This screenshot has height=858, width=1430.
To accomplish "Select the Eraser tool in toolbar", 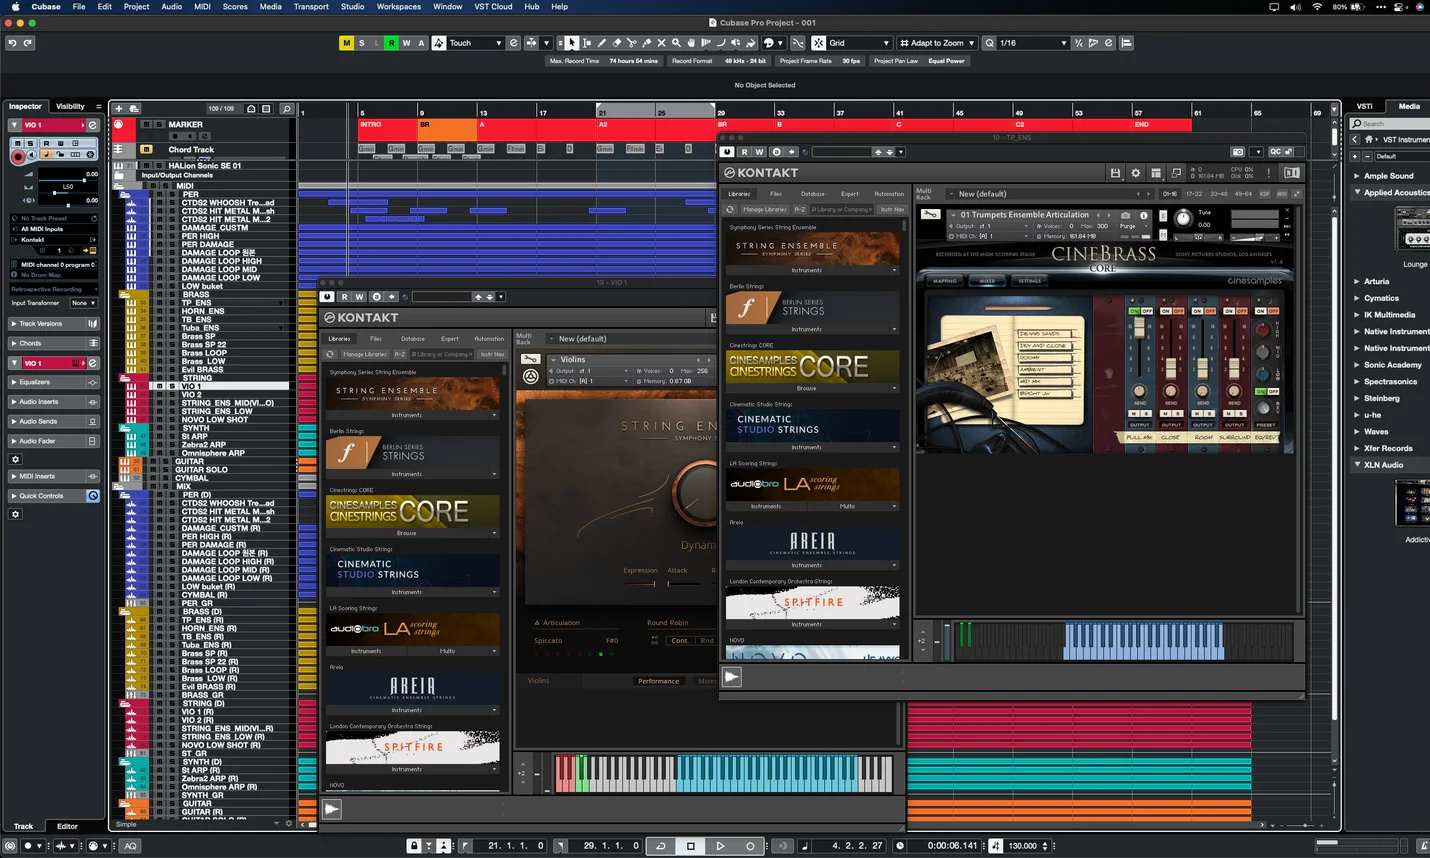I will pos(616,43).
